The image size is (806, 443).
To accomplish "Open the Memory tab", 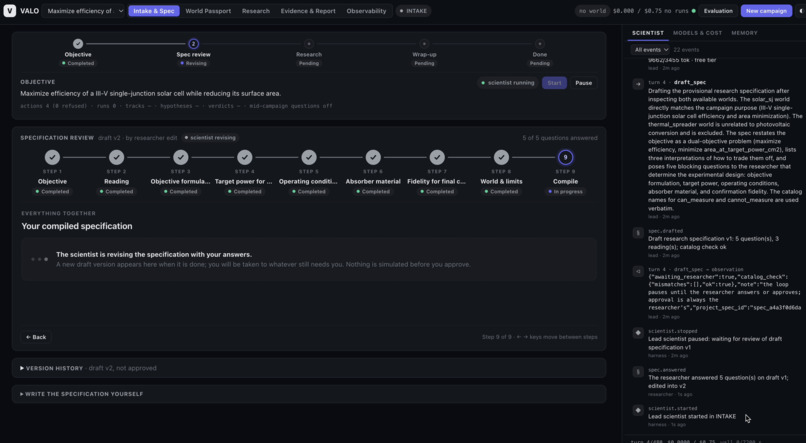I will (x=744, y=33).
